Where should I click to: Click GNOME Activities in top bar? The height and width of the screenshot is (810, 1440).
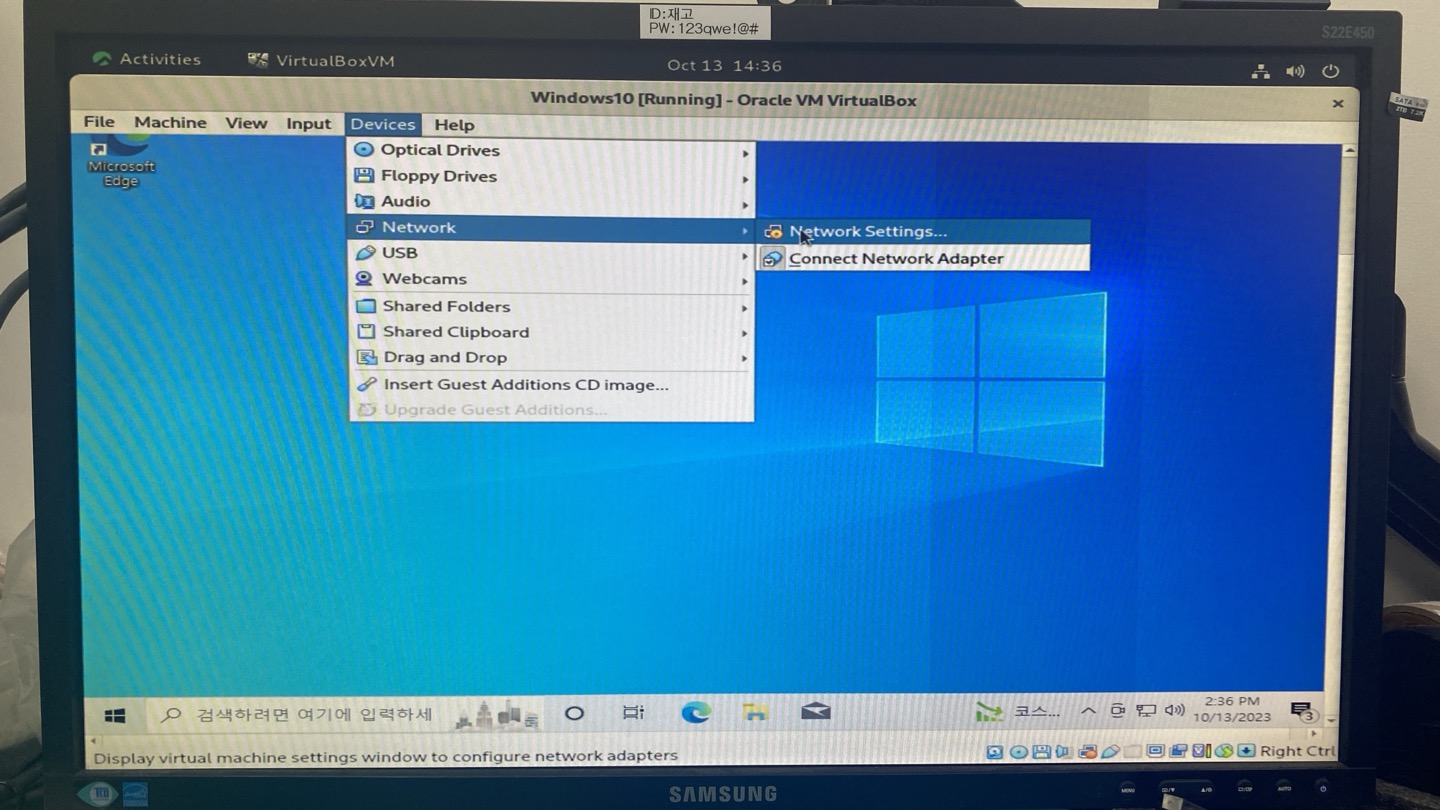coord(147,59)
